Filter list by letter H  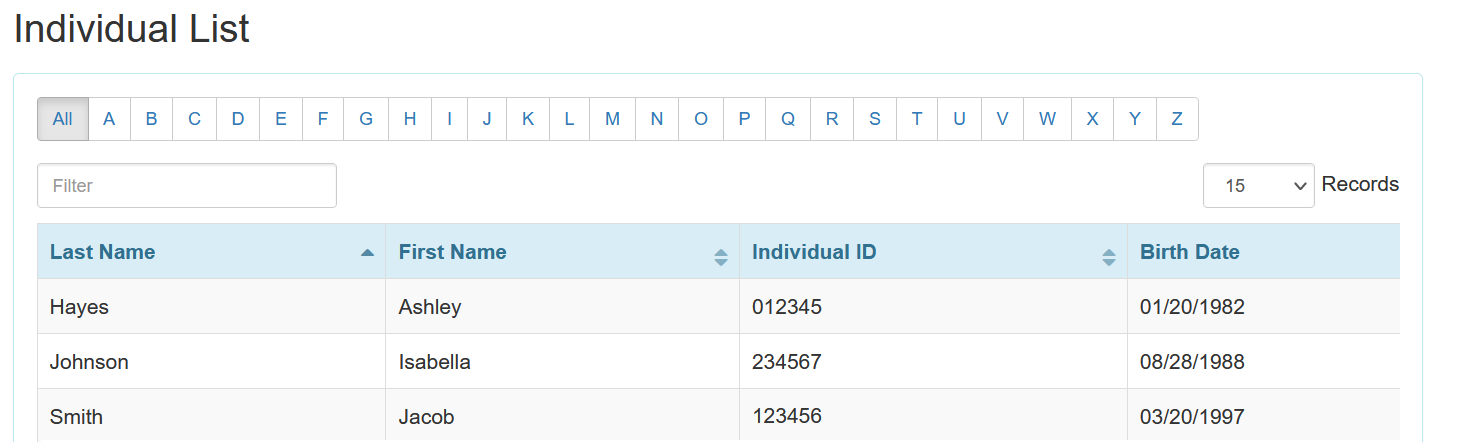410,119
